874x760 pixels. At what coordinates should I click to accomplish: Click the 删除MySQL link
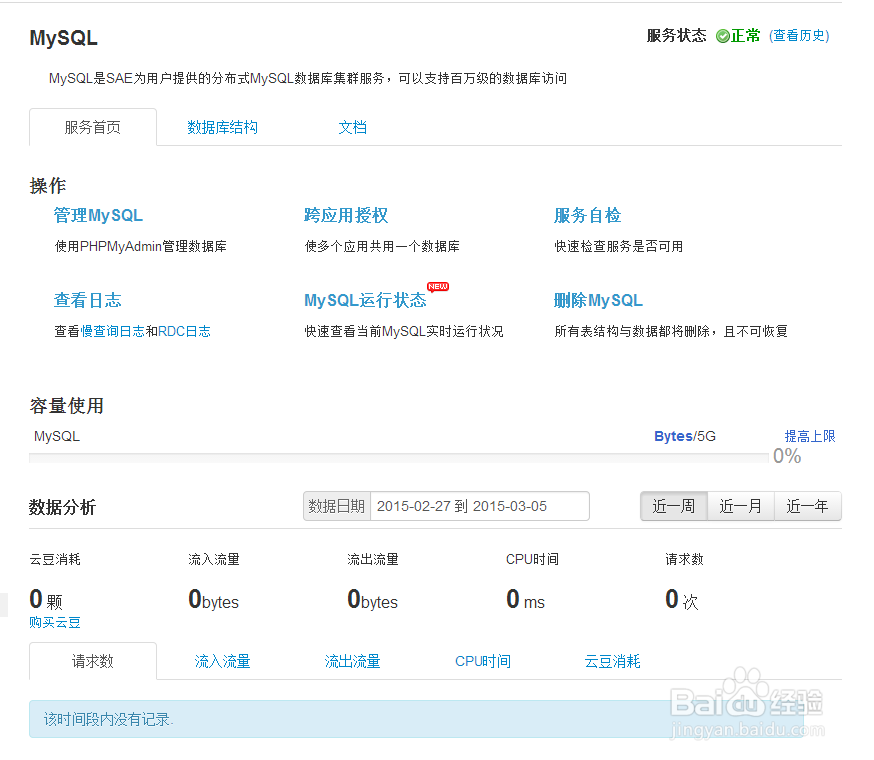coord(598,300)
